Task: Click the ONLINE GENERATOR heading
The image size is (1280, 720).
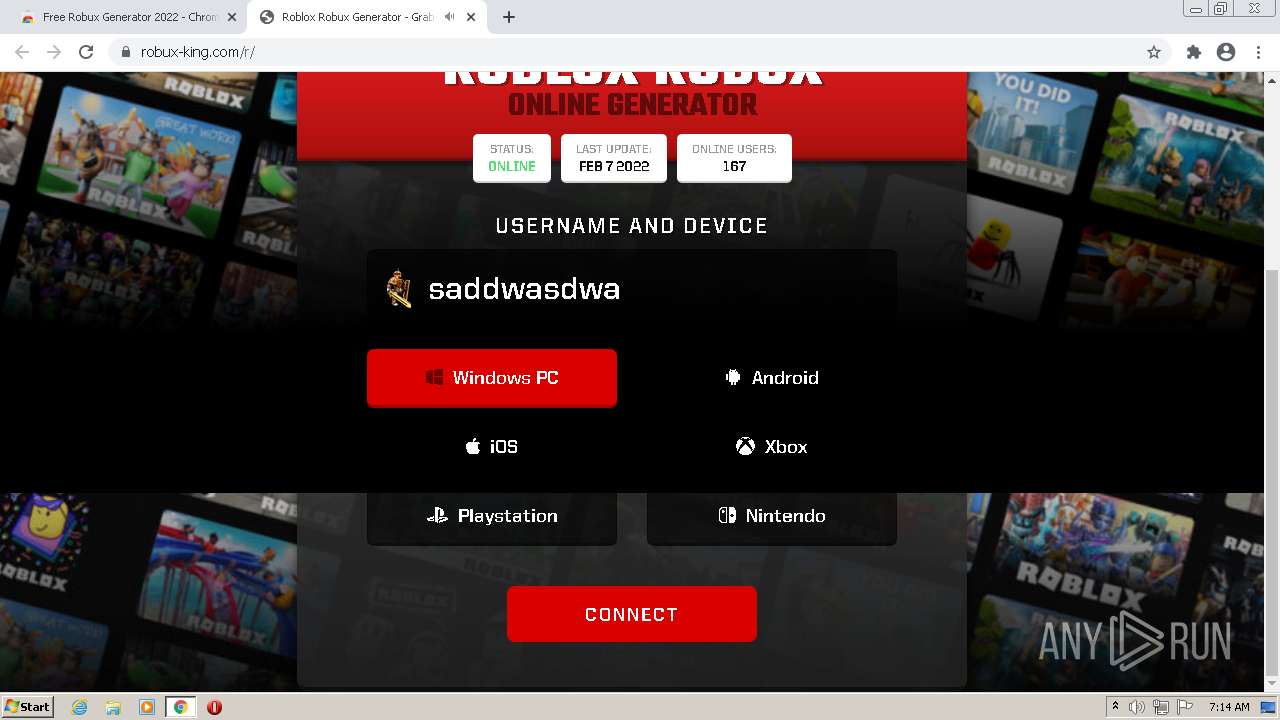Action: tap(632, 104)
